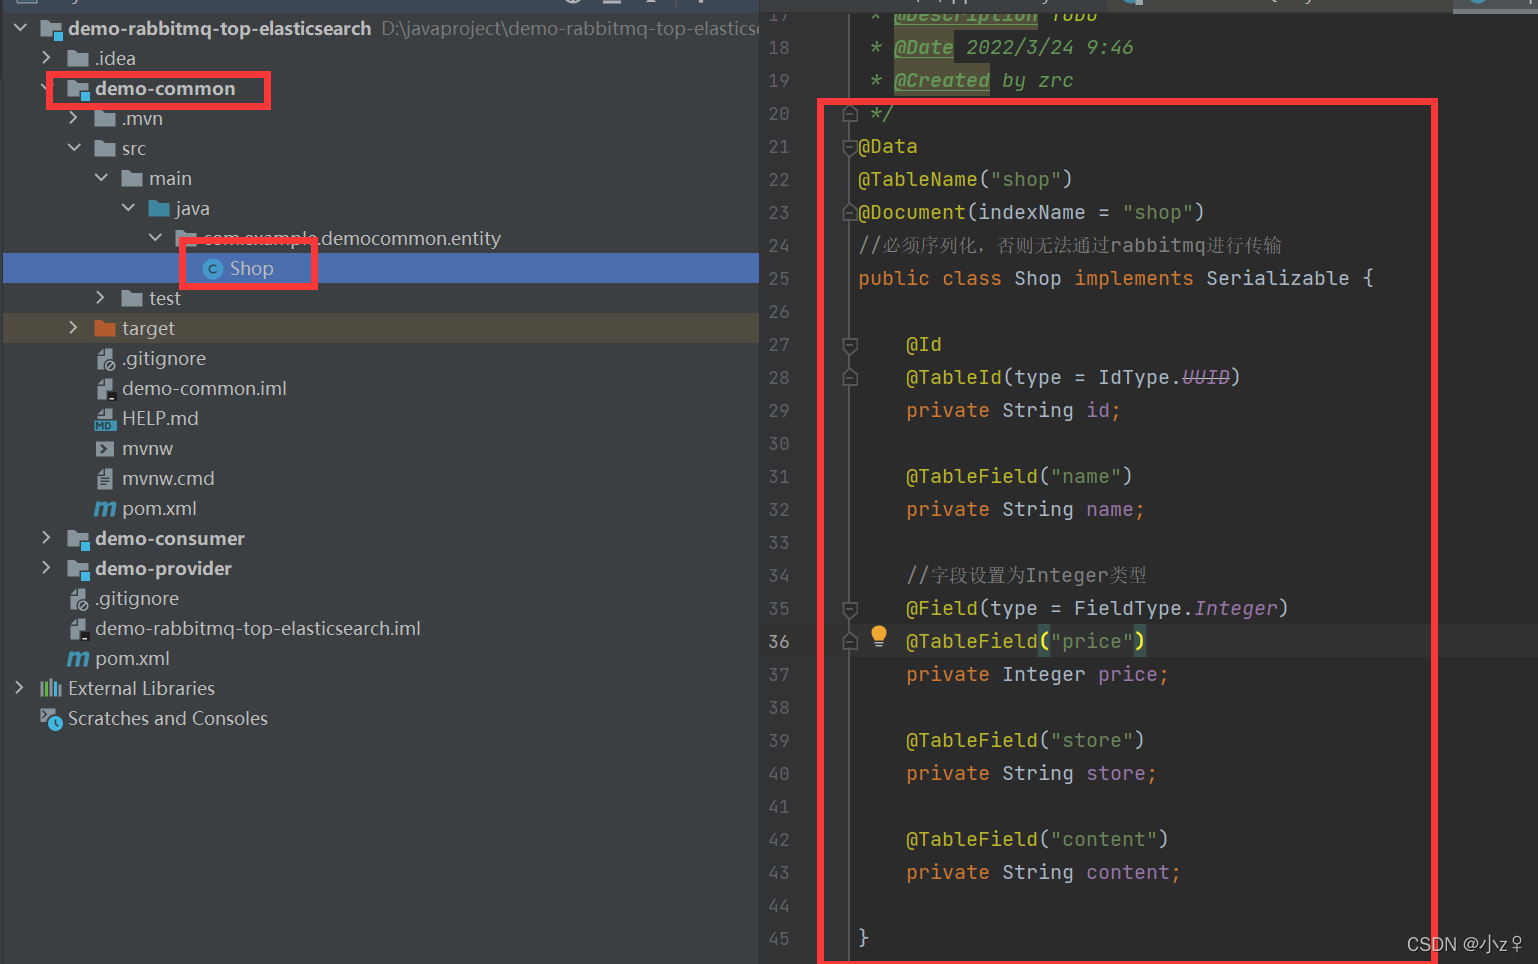This screenshot has height=964, width=1538.
Task: Click the @Created tag in the doc comment
Action: (941, 80)
